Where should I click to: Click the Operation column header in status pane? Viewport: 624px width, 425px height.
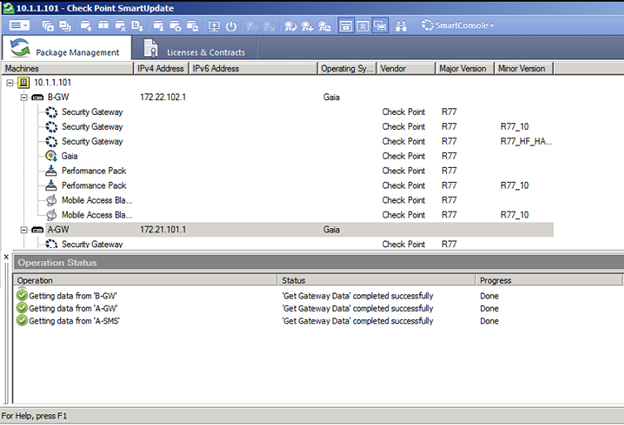point(145,280)
